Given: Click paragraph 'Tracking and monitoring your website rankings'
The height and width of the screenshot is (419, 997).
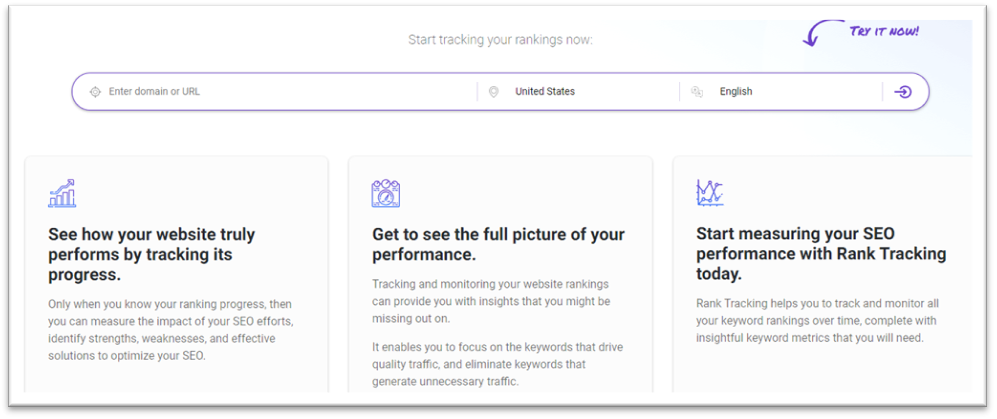Looking at the screenshot, I should pyautogui.click(x=491, y=301).
